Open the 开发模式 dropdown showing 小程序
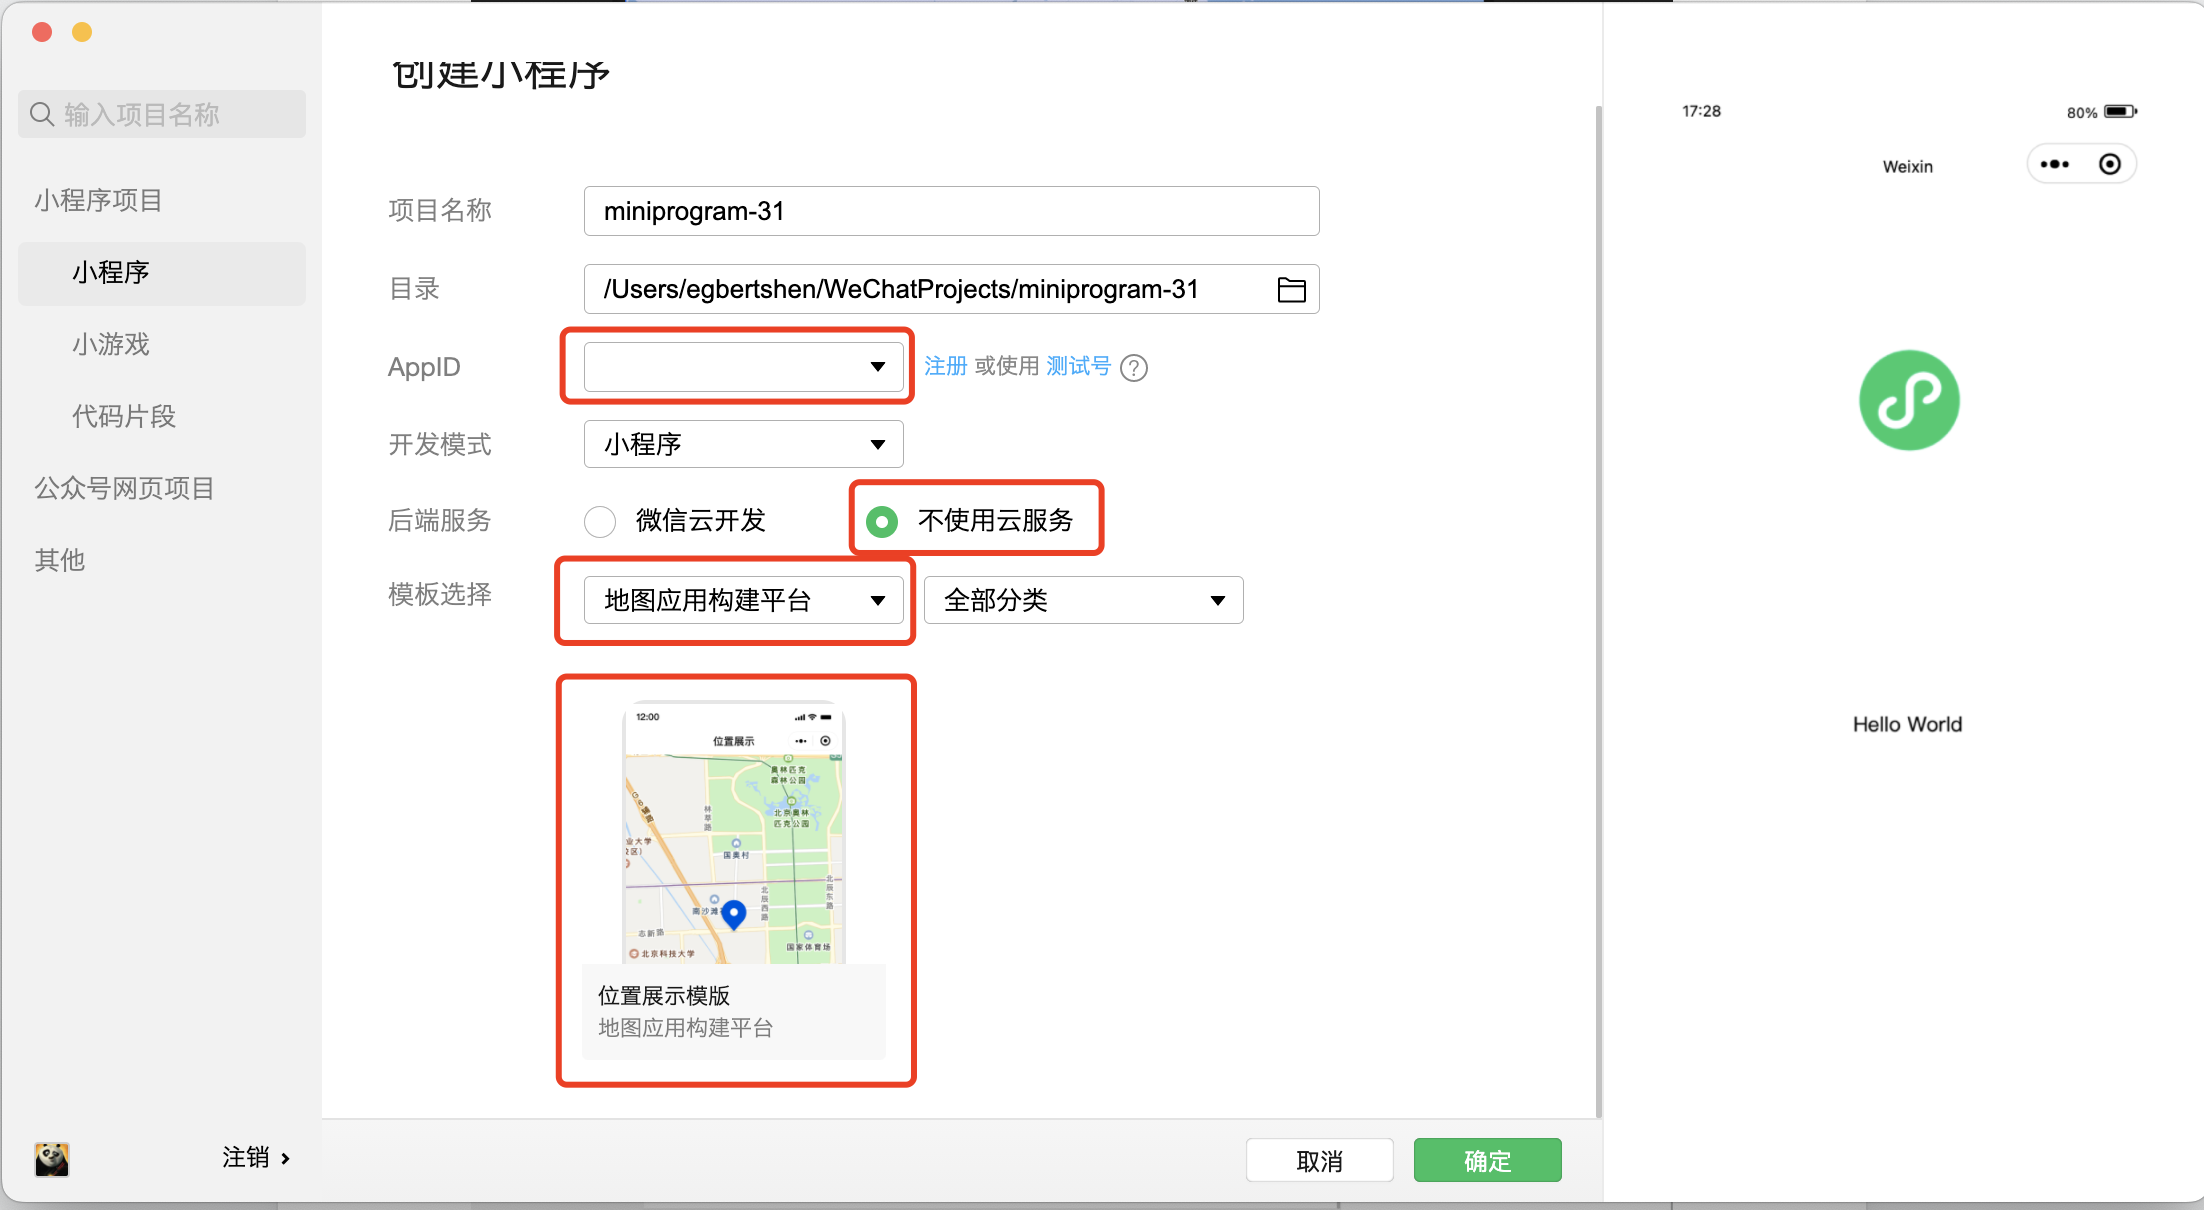The image size is (2204, 1210). coord(743,444)
